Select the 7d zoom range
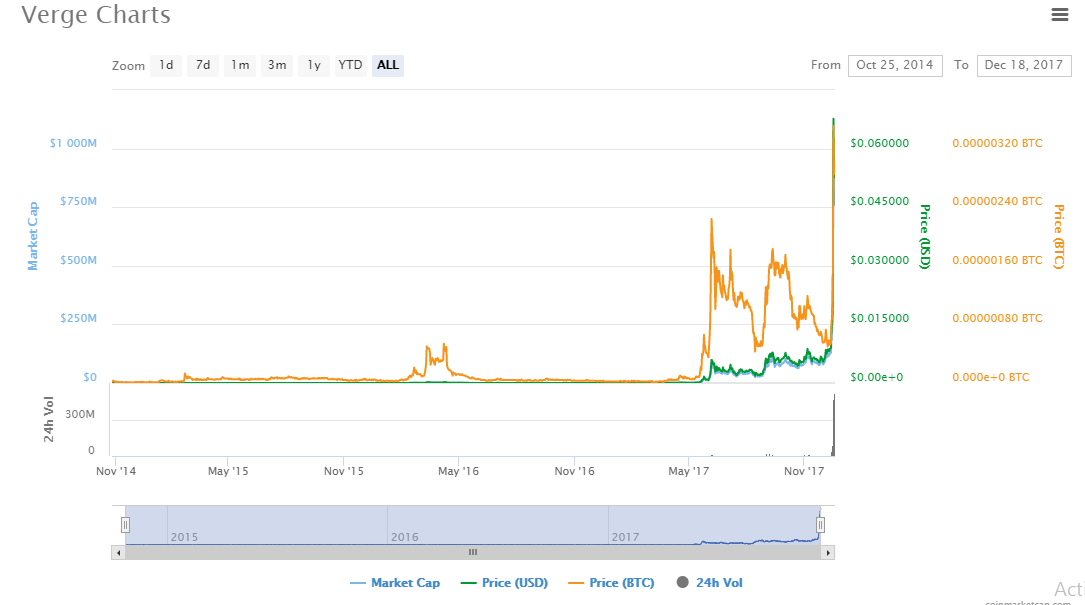The height and width of the screenshot is (605, 1085). point(203,65)
